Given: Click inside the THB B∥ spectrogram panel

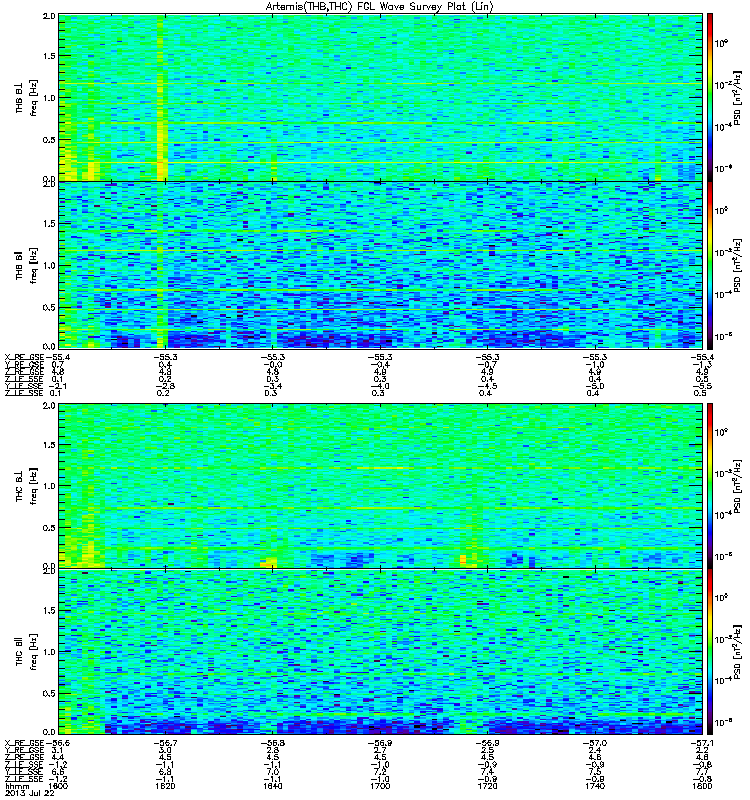Looking at the screenshot, I should (x=381, y=265).
